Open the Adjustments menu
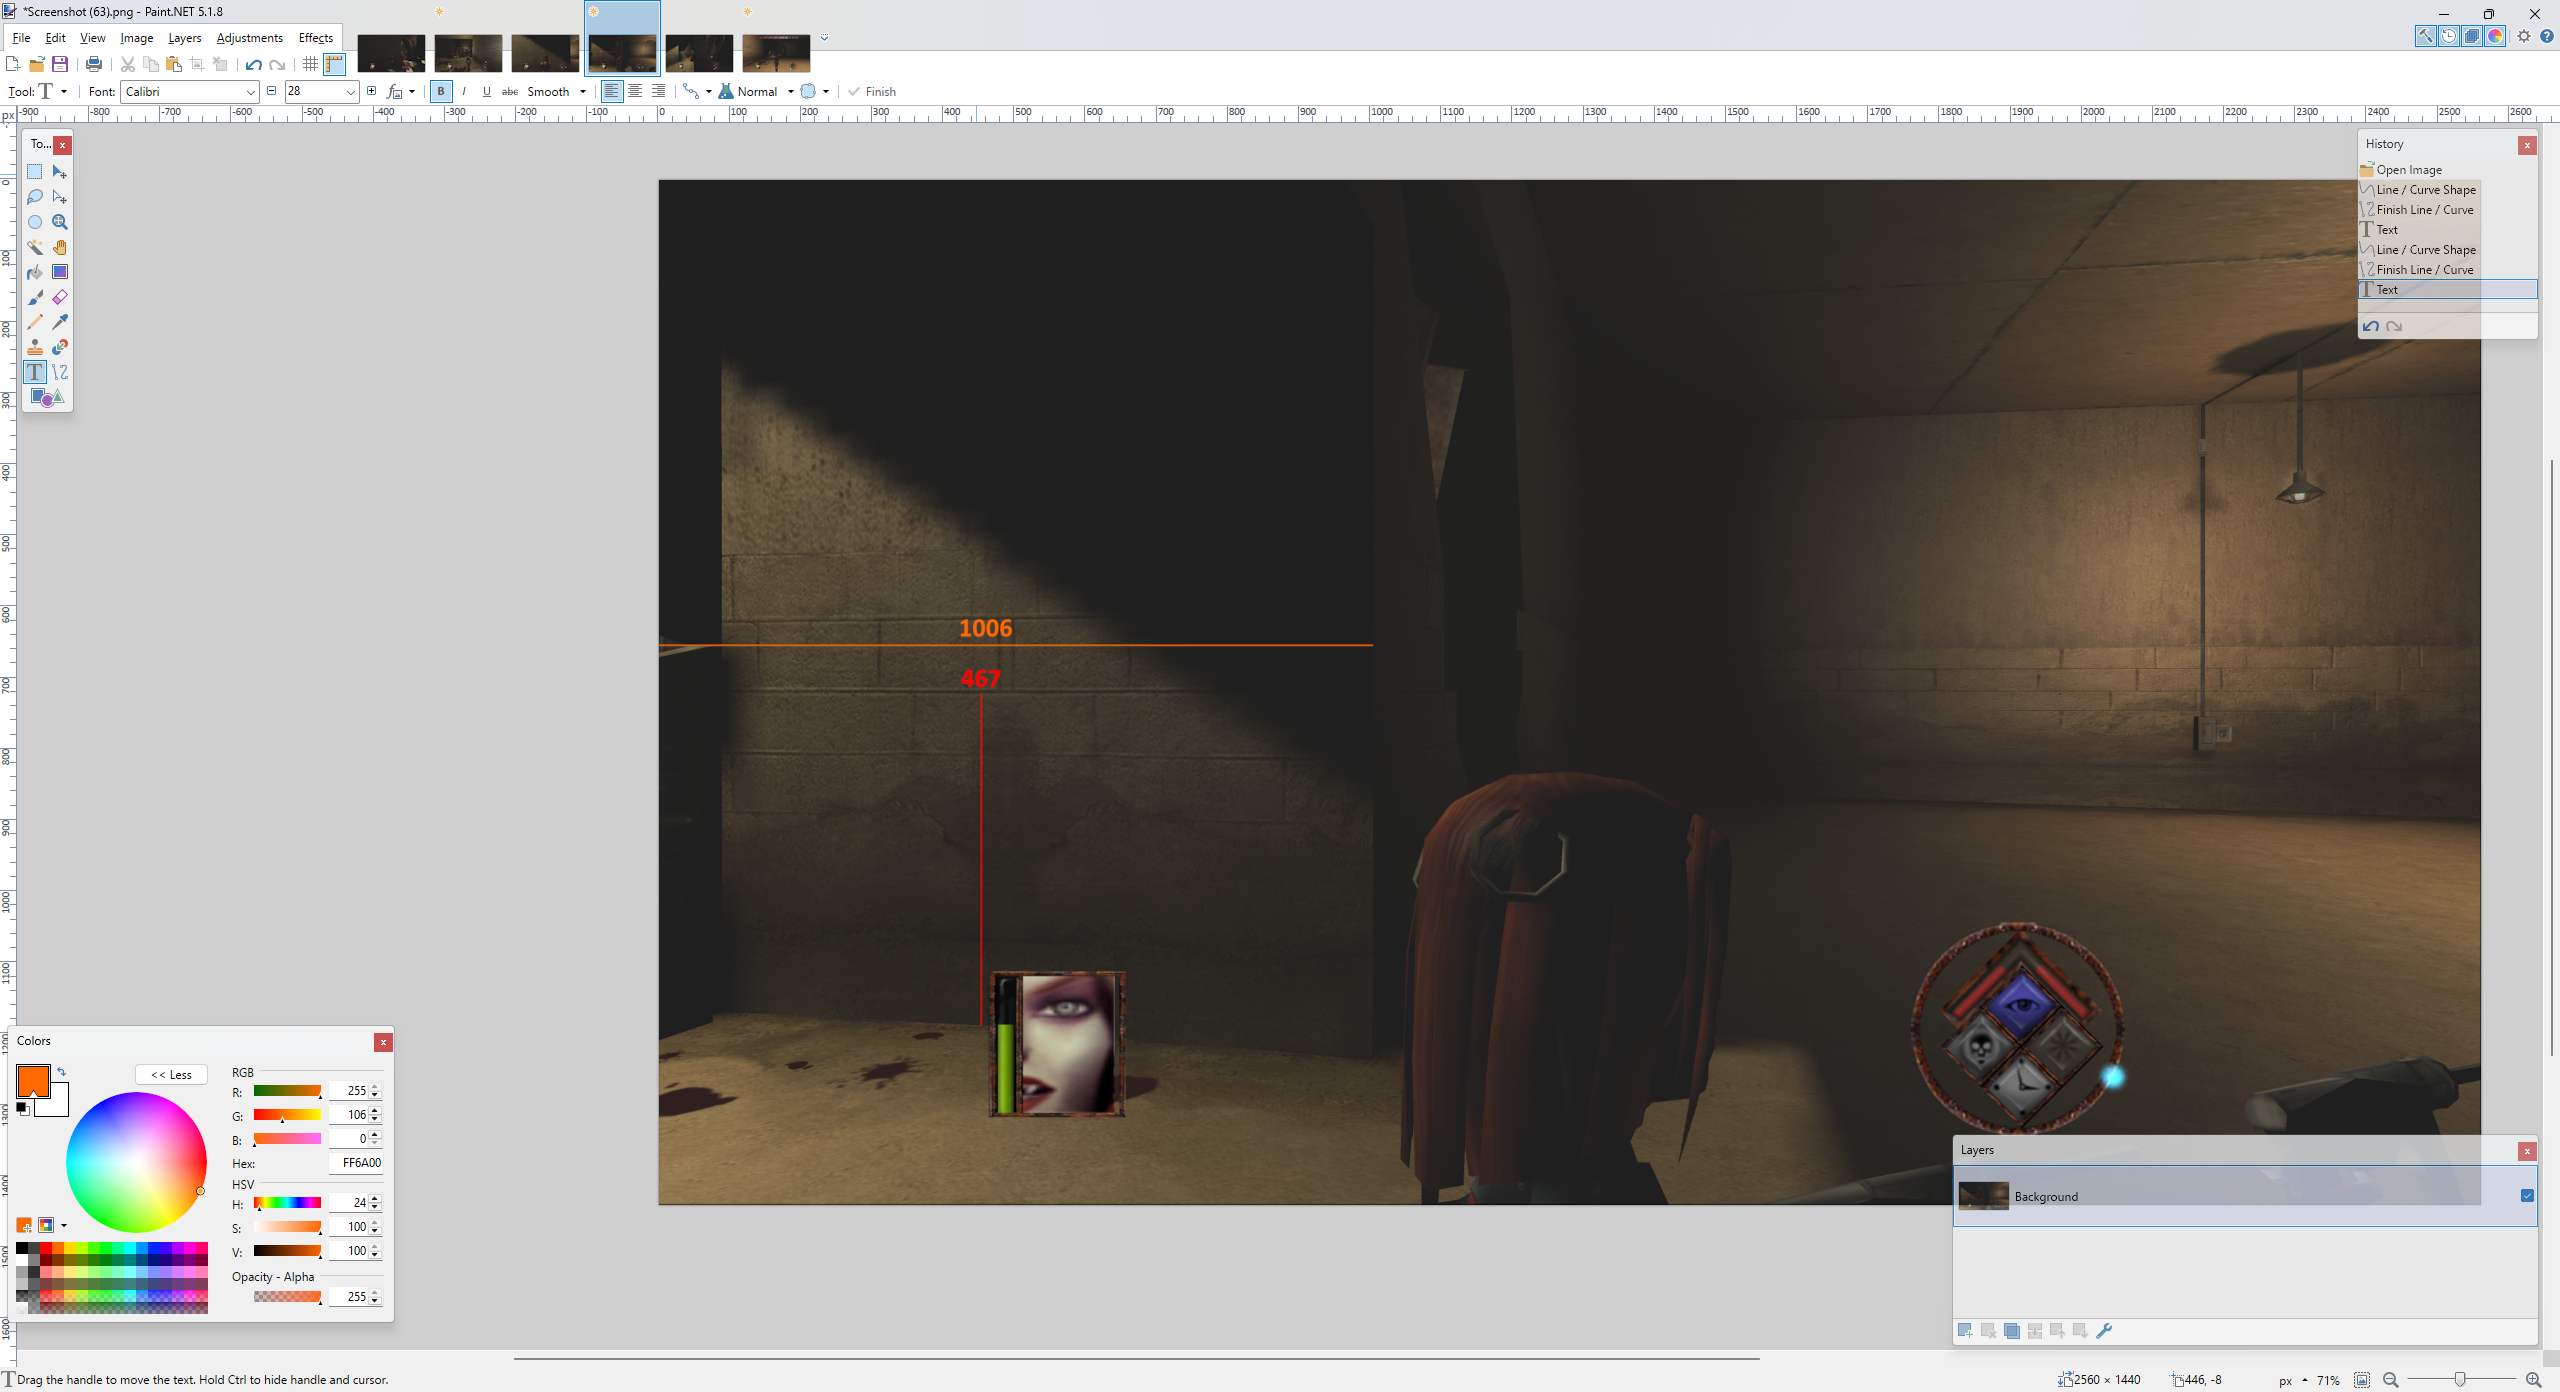Image resolution: width=2560 pixels, height=1392 pixels. [x=249, y=38]
